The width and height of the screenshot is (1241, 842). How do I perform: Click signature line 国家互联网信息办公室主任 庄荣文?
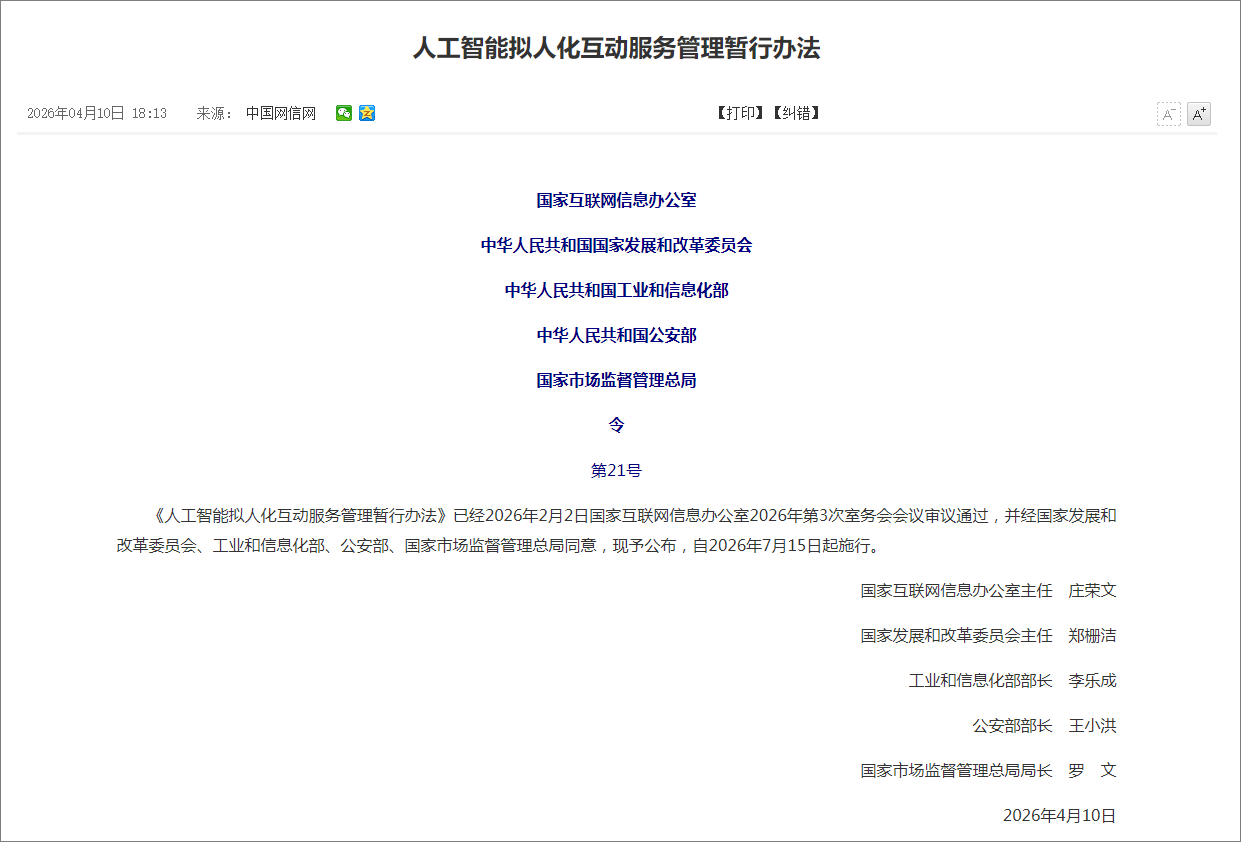coord(988,590)
